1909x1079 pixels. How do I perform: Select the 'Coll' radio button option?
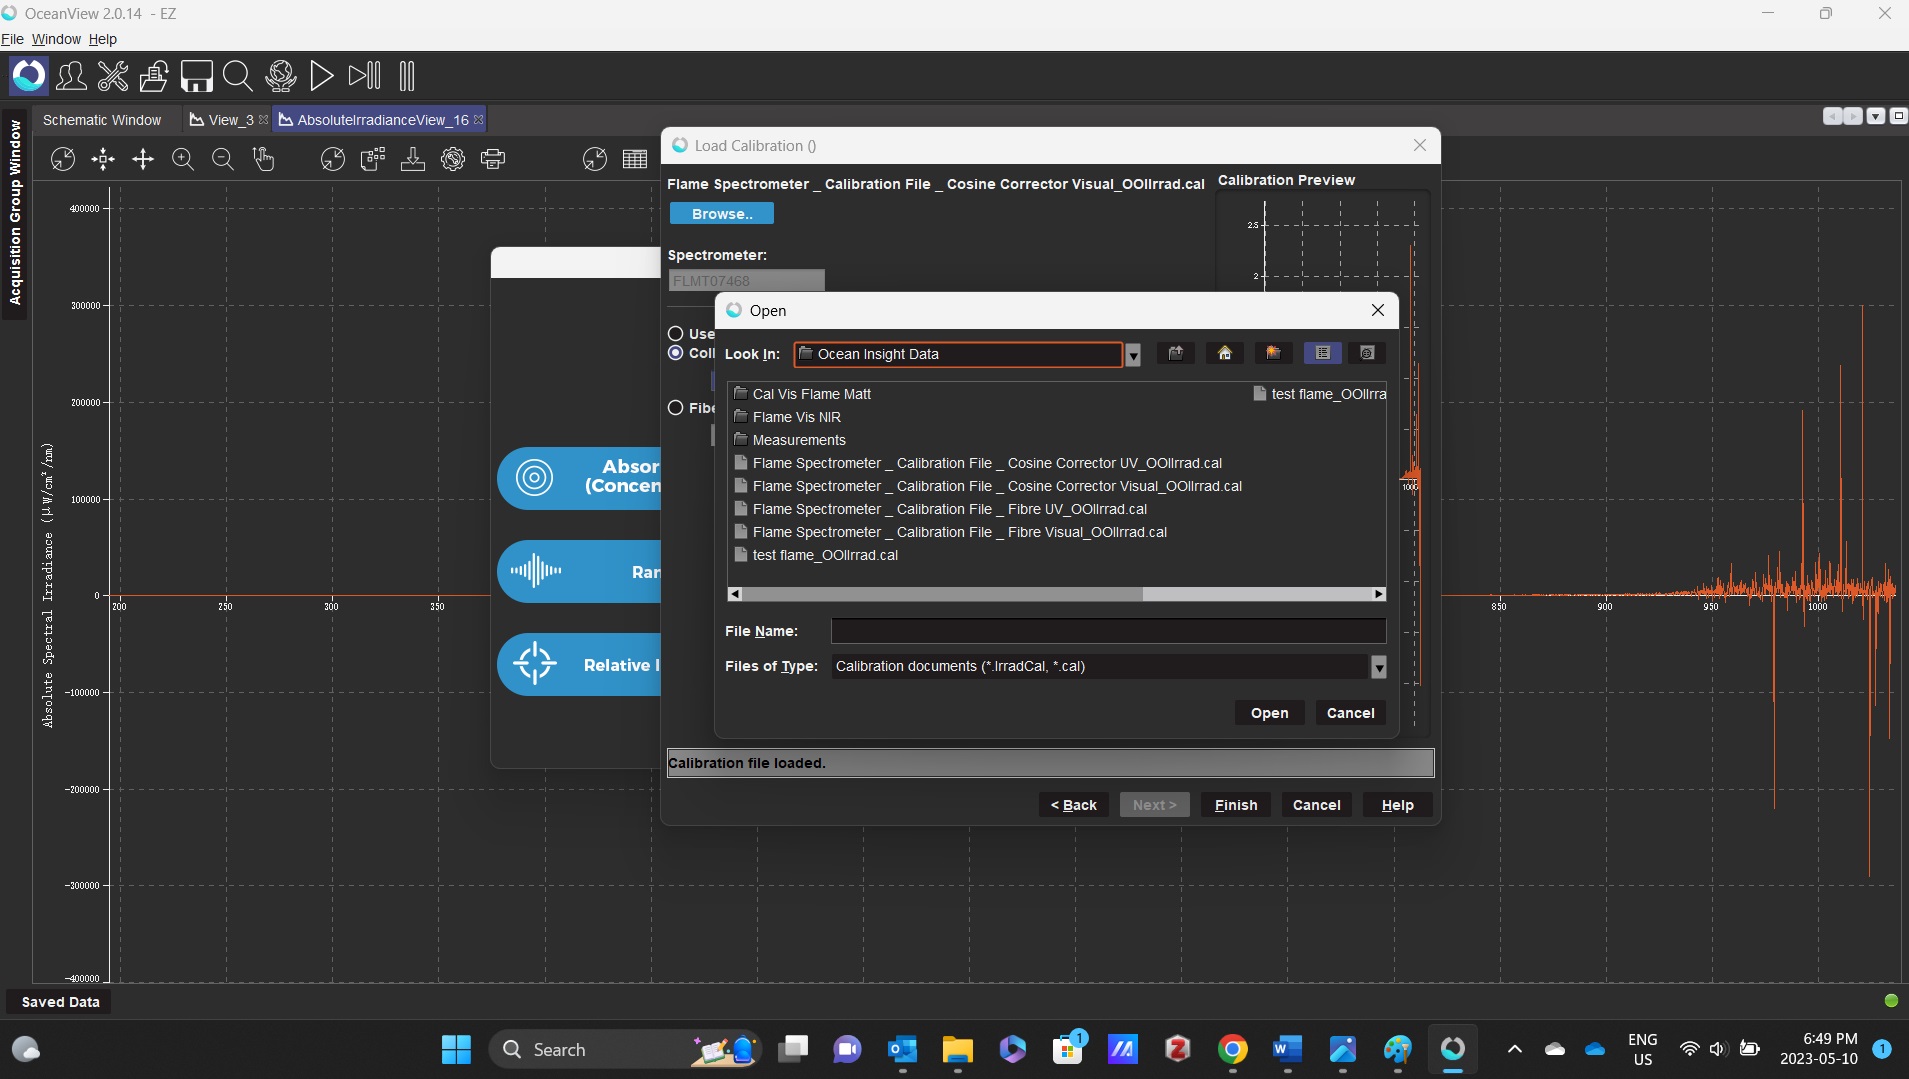click(676, 353)
